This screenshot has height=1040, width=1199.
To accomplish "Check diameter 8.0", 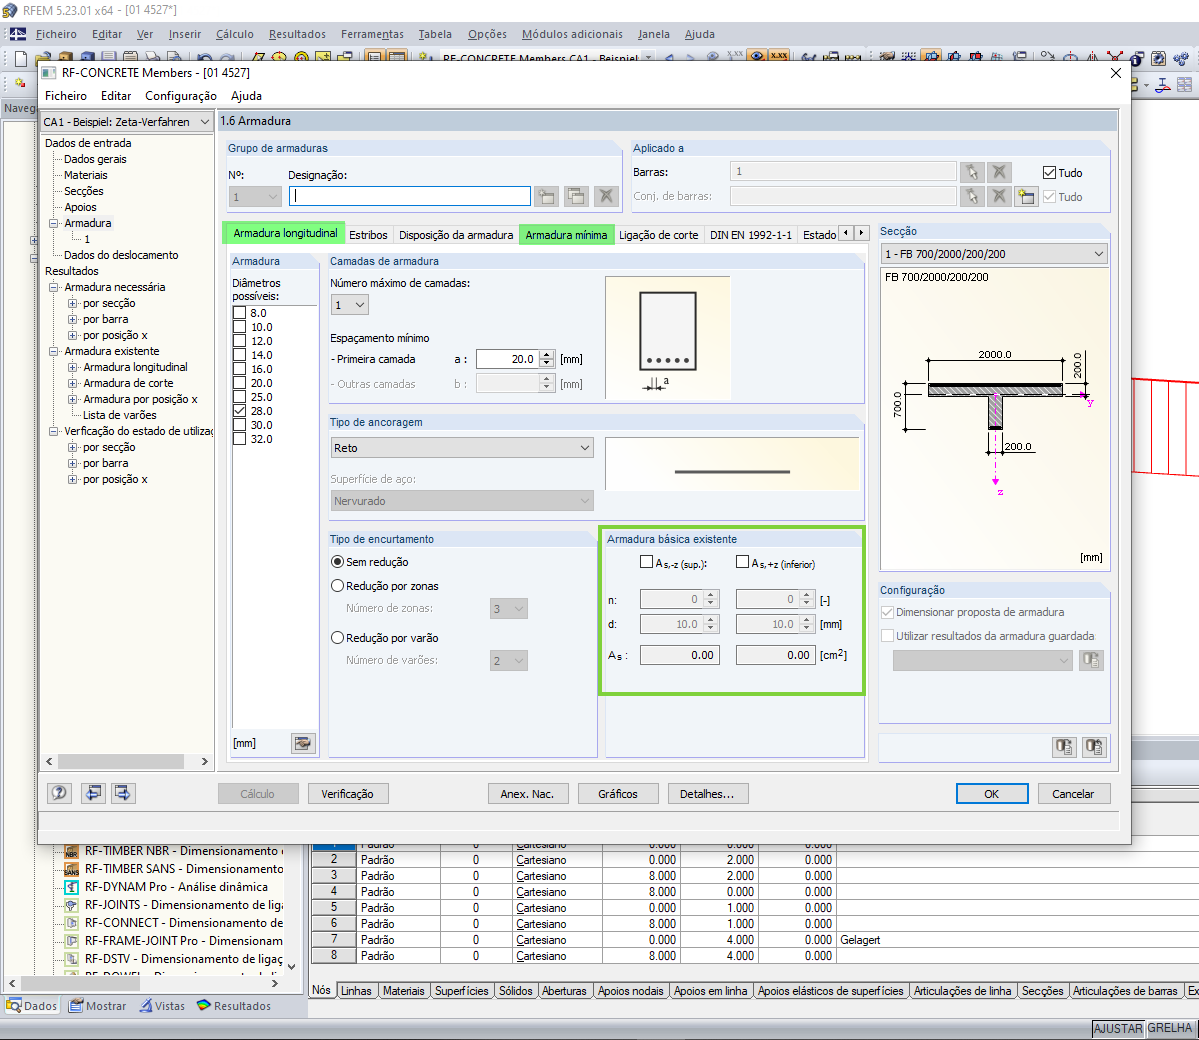I will tap(239, 313).
